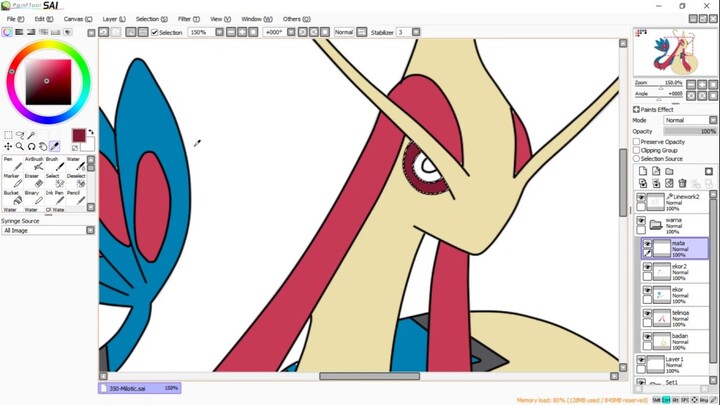
Task: Toggle visibility of ekor2 layer
Action: point(647,267)
